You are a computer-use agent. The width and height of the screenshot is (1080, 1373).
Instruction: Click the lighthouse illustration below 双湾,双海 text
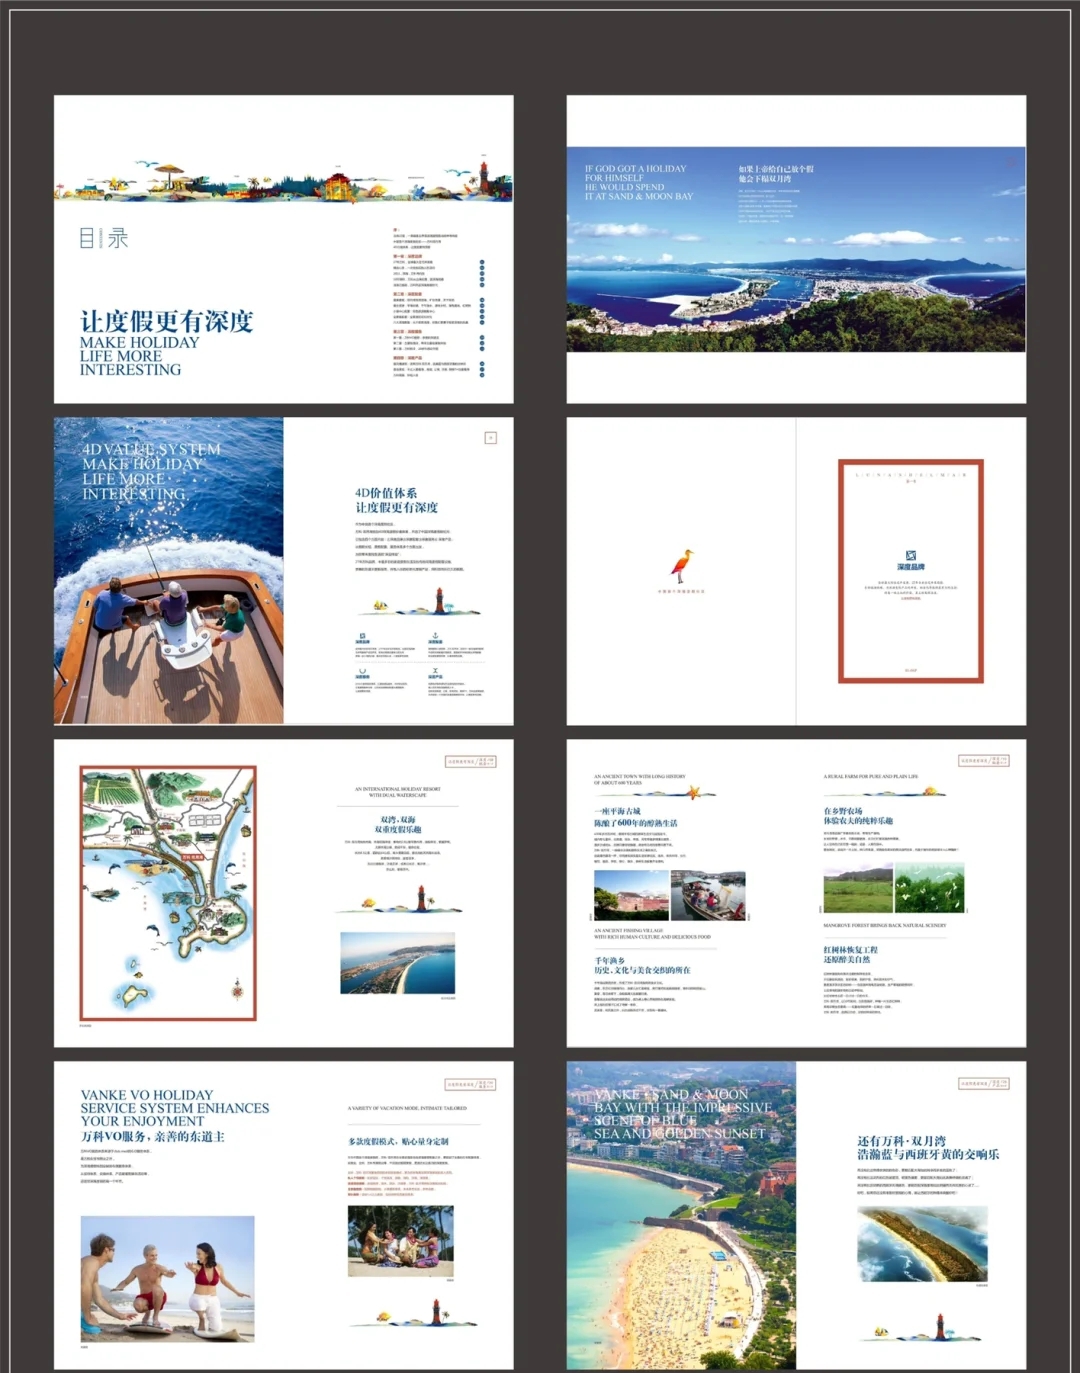click(x=421, y=898)
